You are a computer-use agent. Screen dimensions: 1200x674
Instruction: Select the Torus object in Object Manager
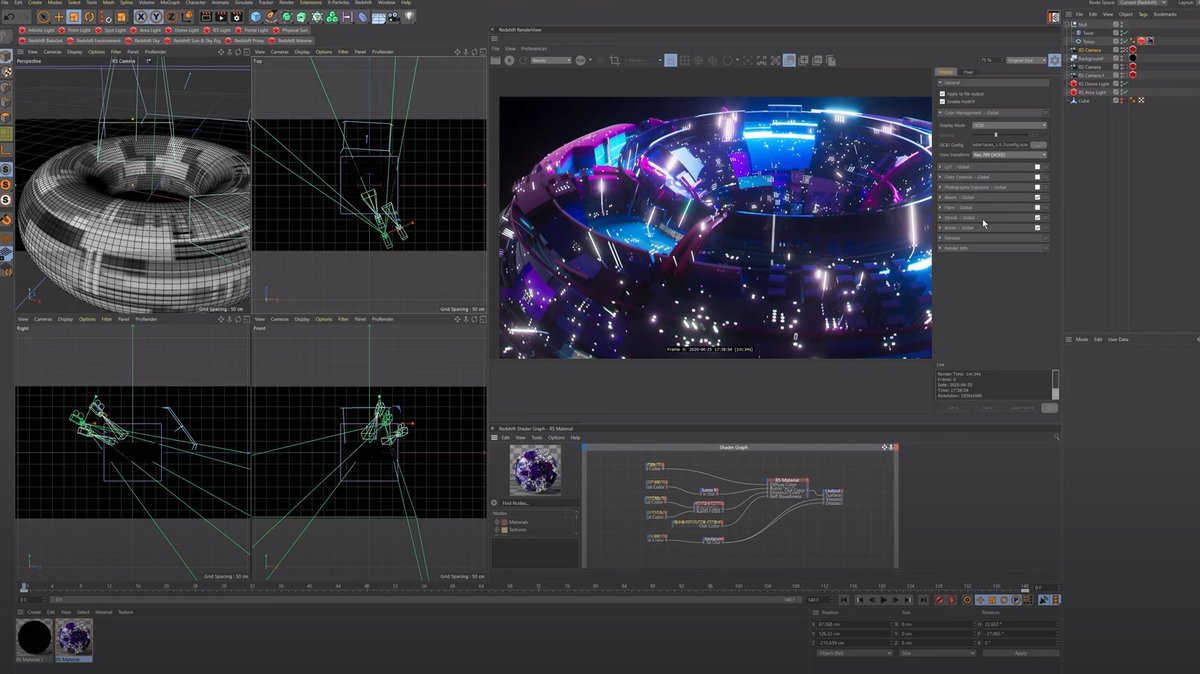click(x=1089, y=41)
